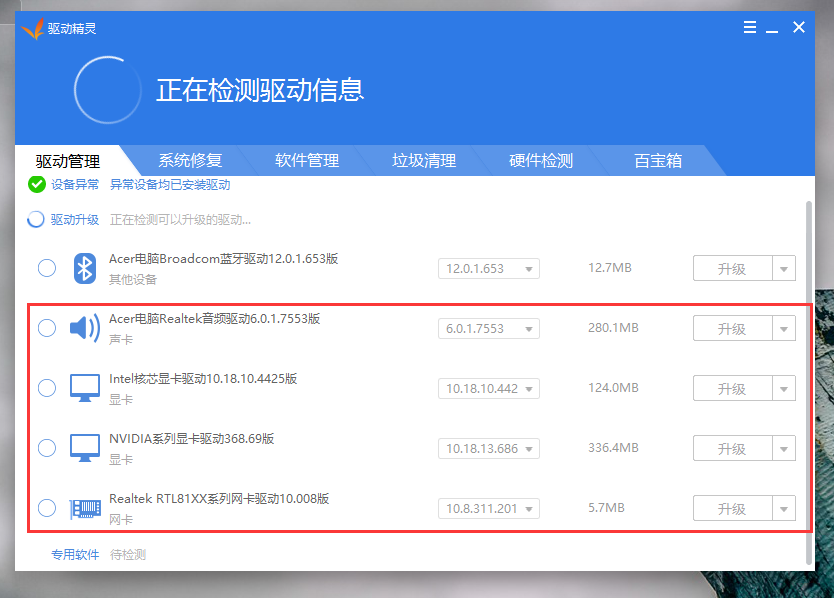Click the speaker icon for Realtek audio driver

(85, 328)
